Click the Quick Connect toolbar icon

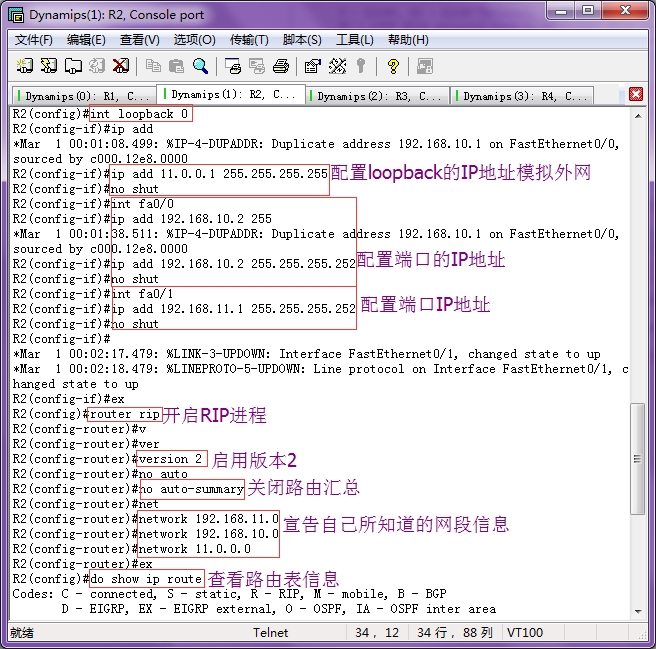point(49,66)
